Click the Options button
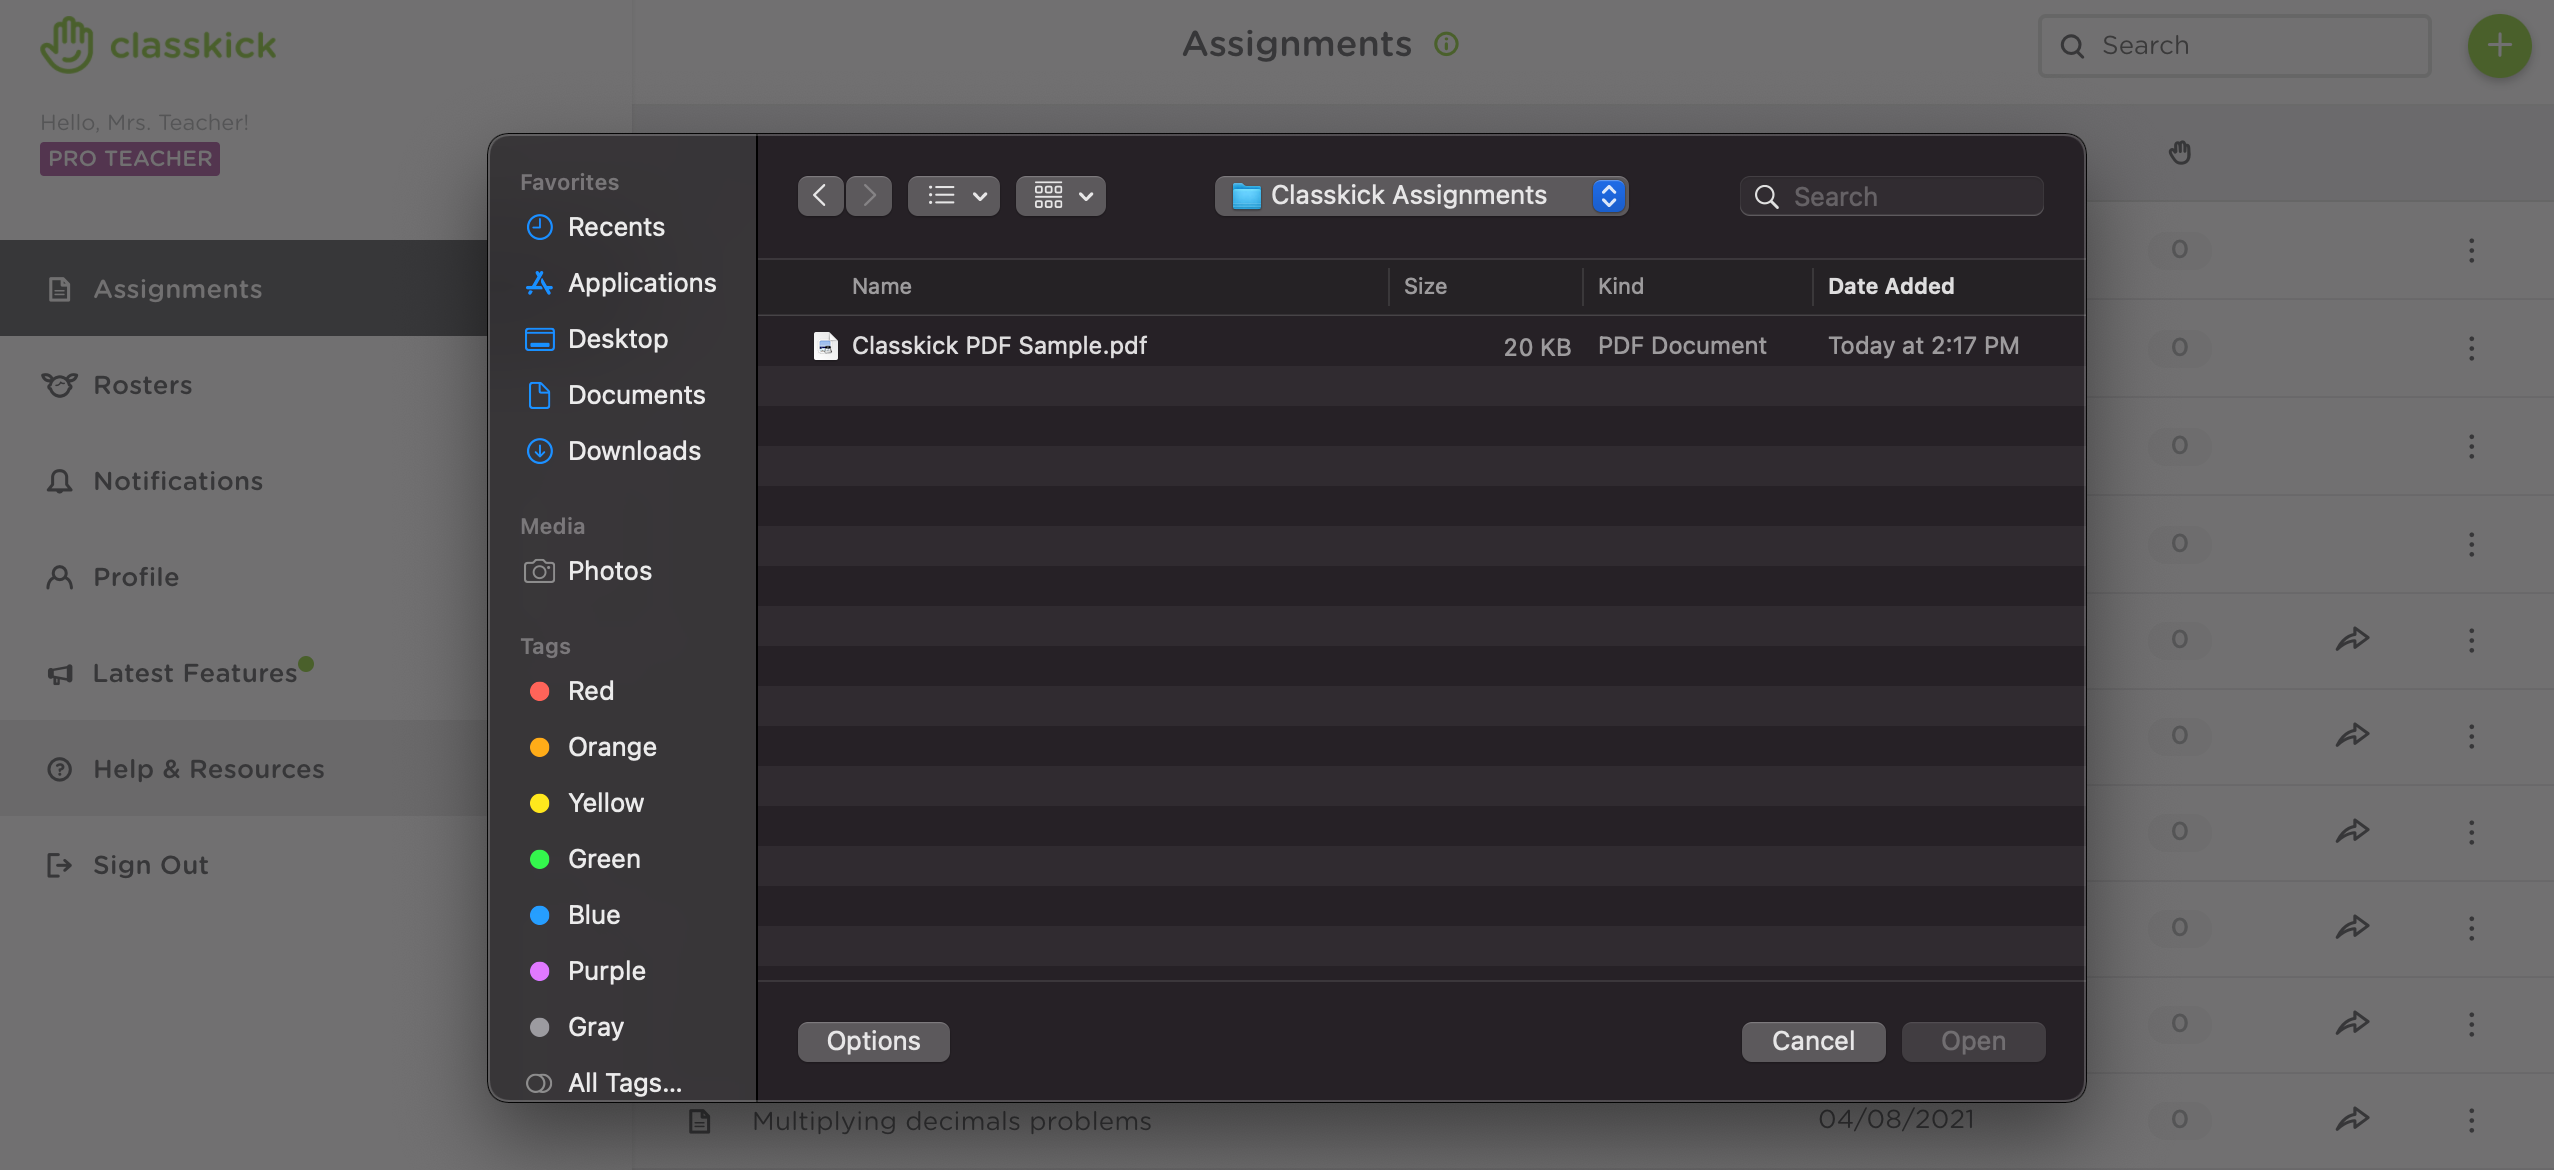Screen dimensions: 2554x1170 [872, 1041]
